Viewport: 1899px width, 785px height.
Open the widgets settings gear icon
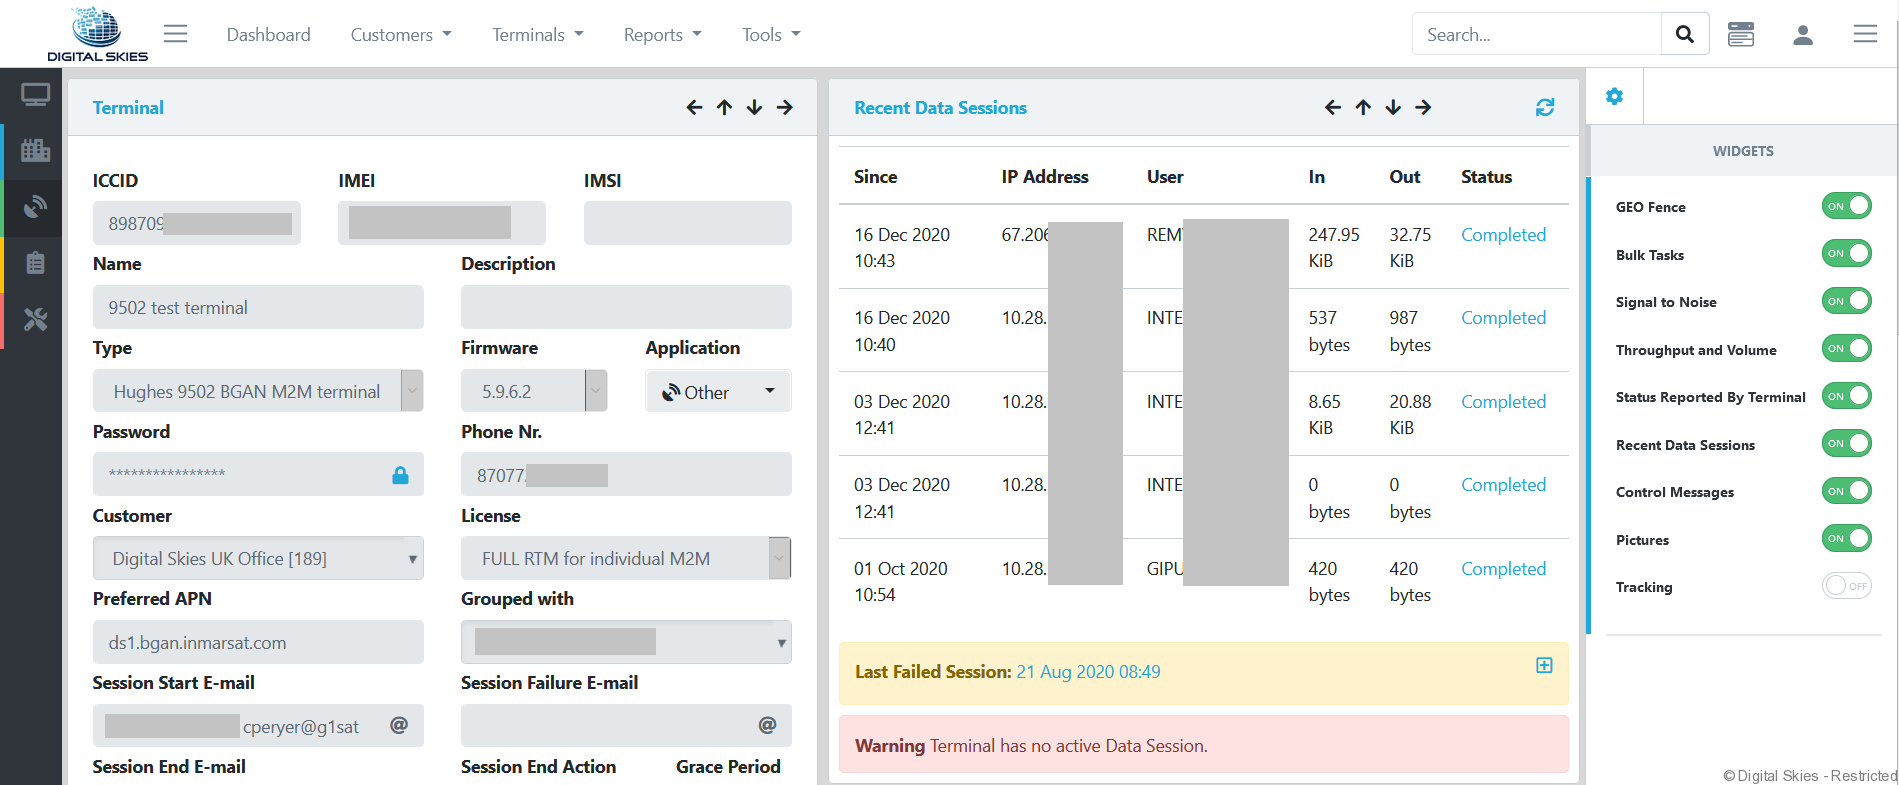[x=1614, y=97]
